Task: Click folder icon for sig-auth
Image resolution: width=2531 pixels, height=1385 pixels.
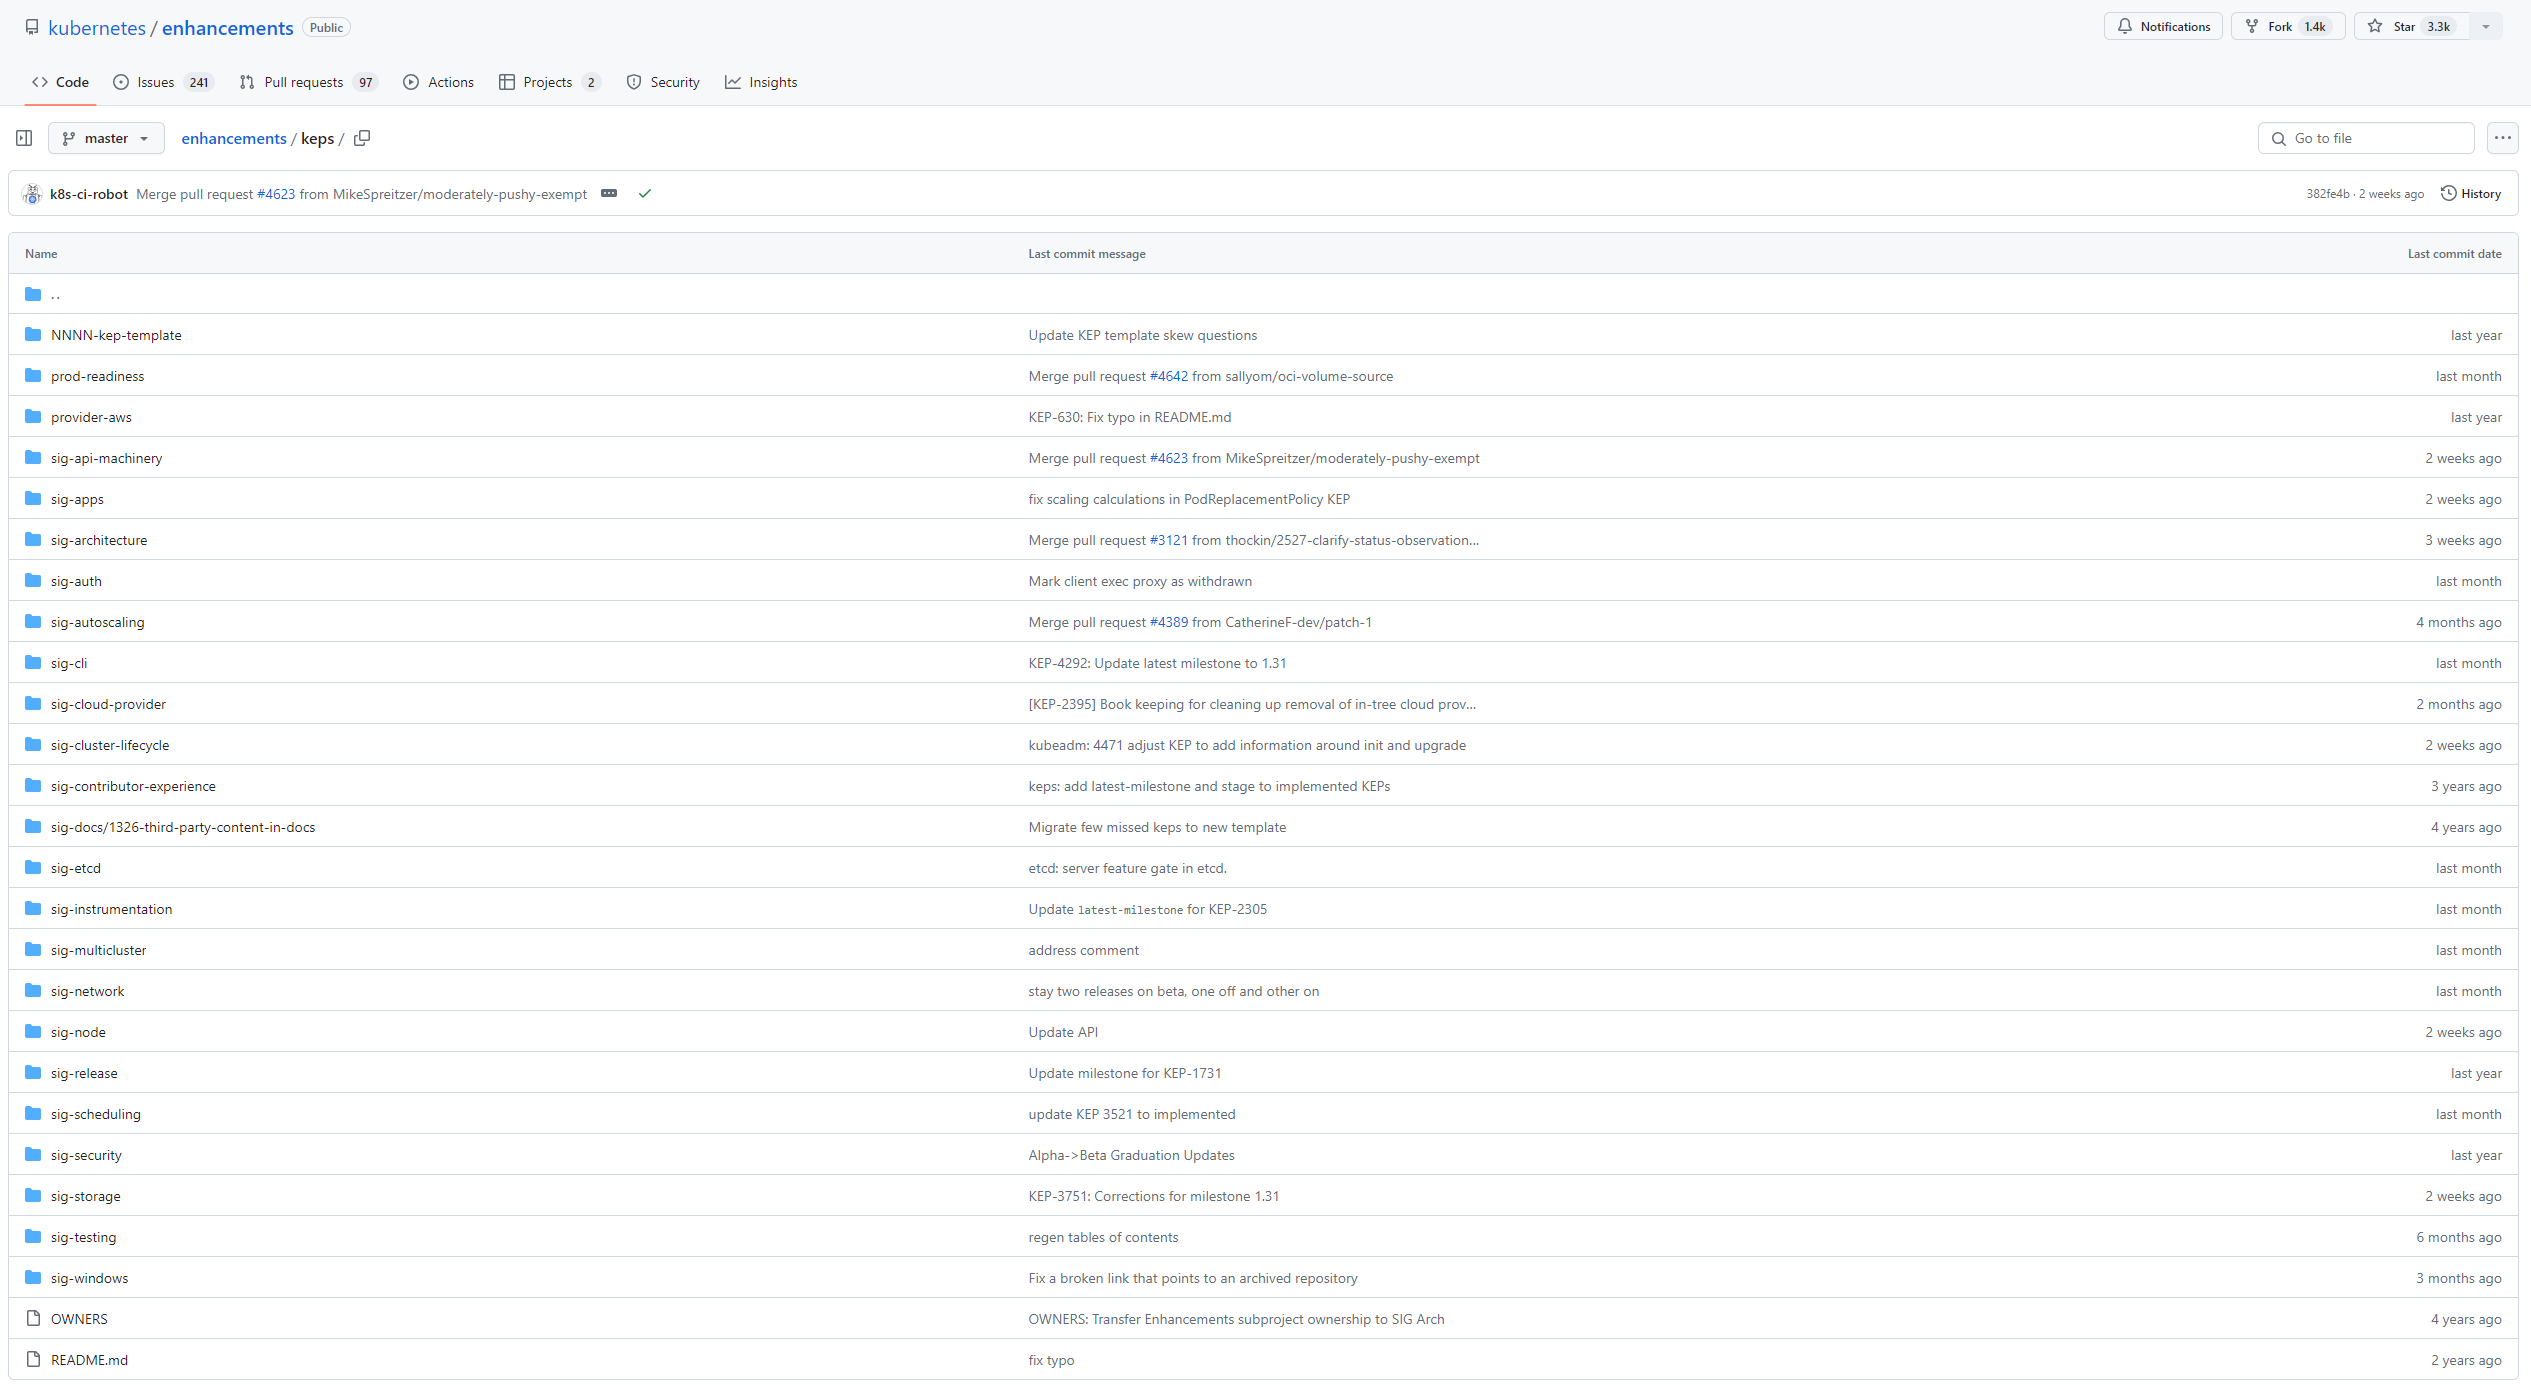Action: (x=33, y=581)
